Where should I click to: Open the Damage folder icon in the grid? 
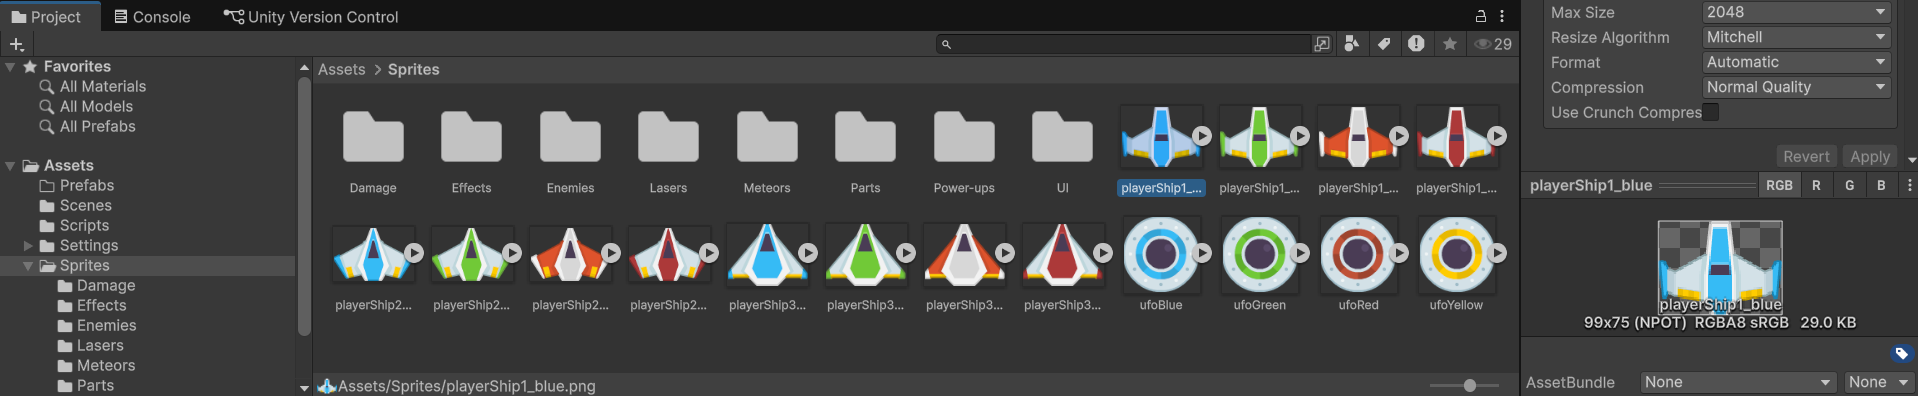373,136
